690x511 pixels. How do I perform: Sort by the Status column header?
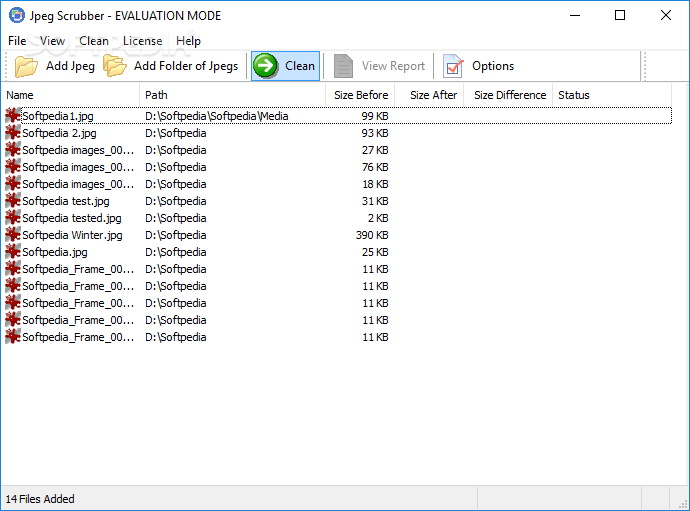click(x=612, y=95)
